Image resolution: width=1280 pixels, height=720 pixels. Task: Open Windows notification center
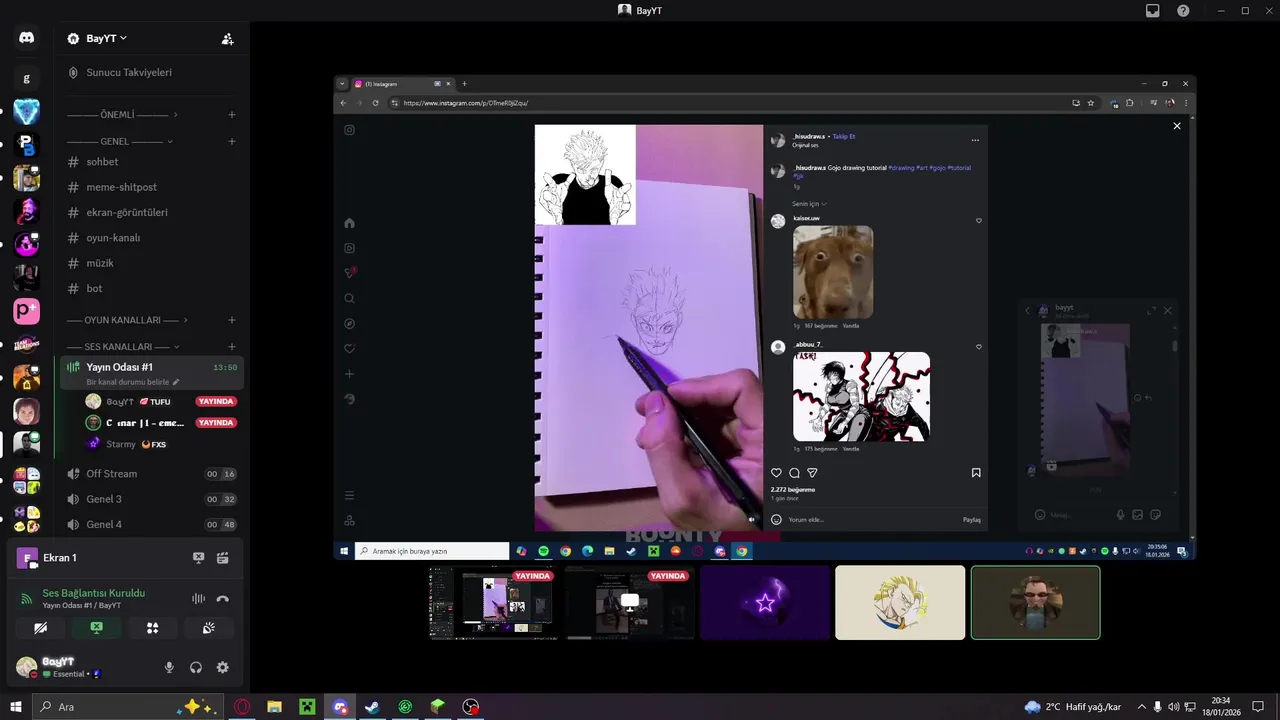pos(1259,707)
